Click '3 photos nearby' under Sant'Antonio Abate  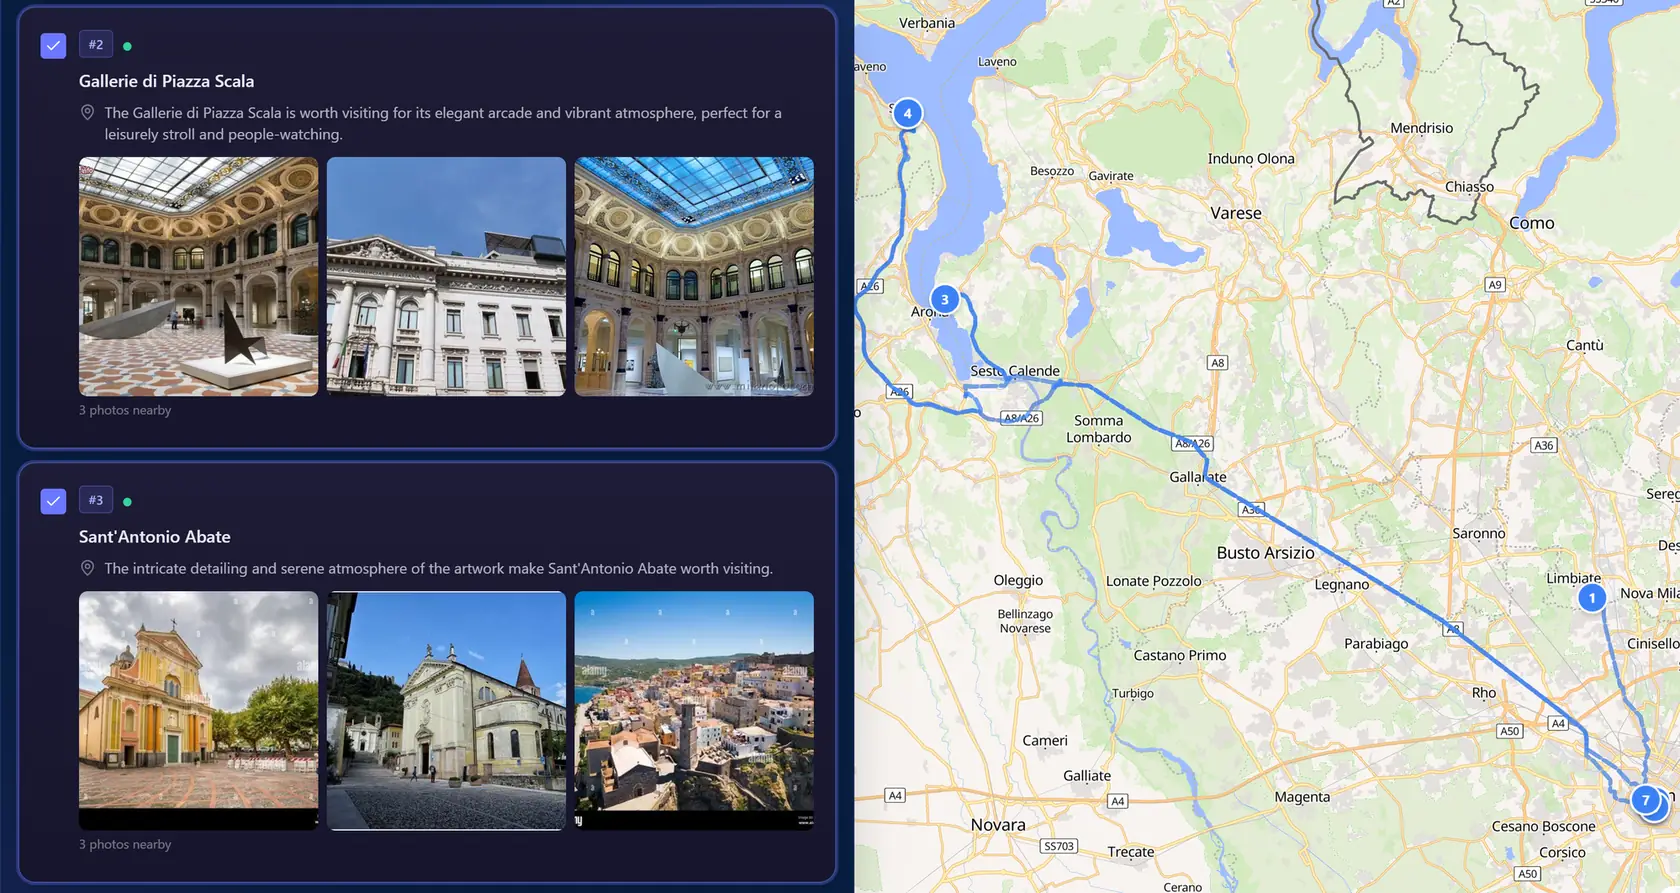click(x=125, y=844)
